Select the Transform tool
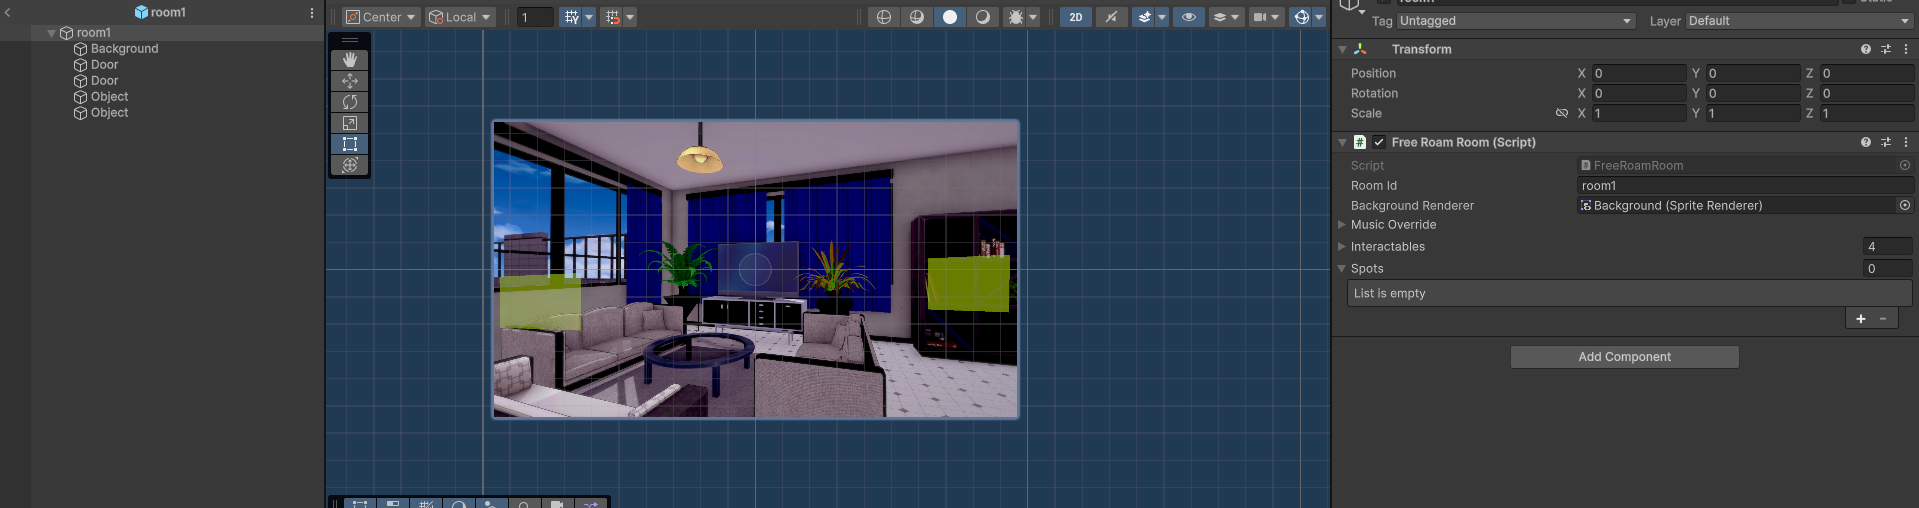Viewport: 1919px width, 508px height. (x=350, y=165)
